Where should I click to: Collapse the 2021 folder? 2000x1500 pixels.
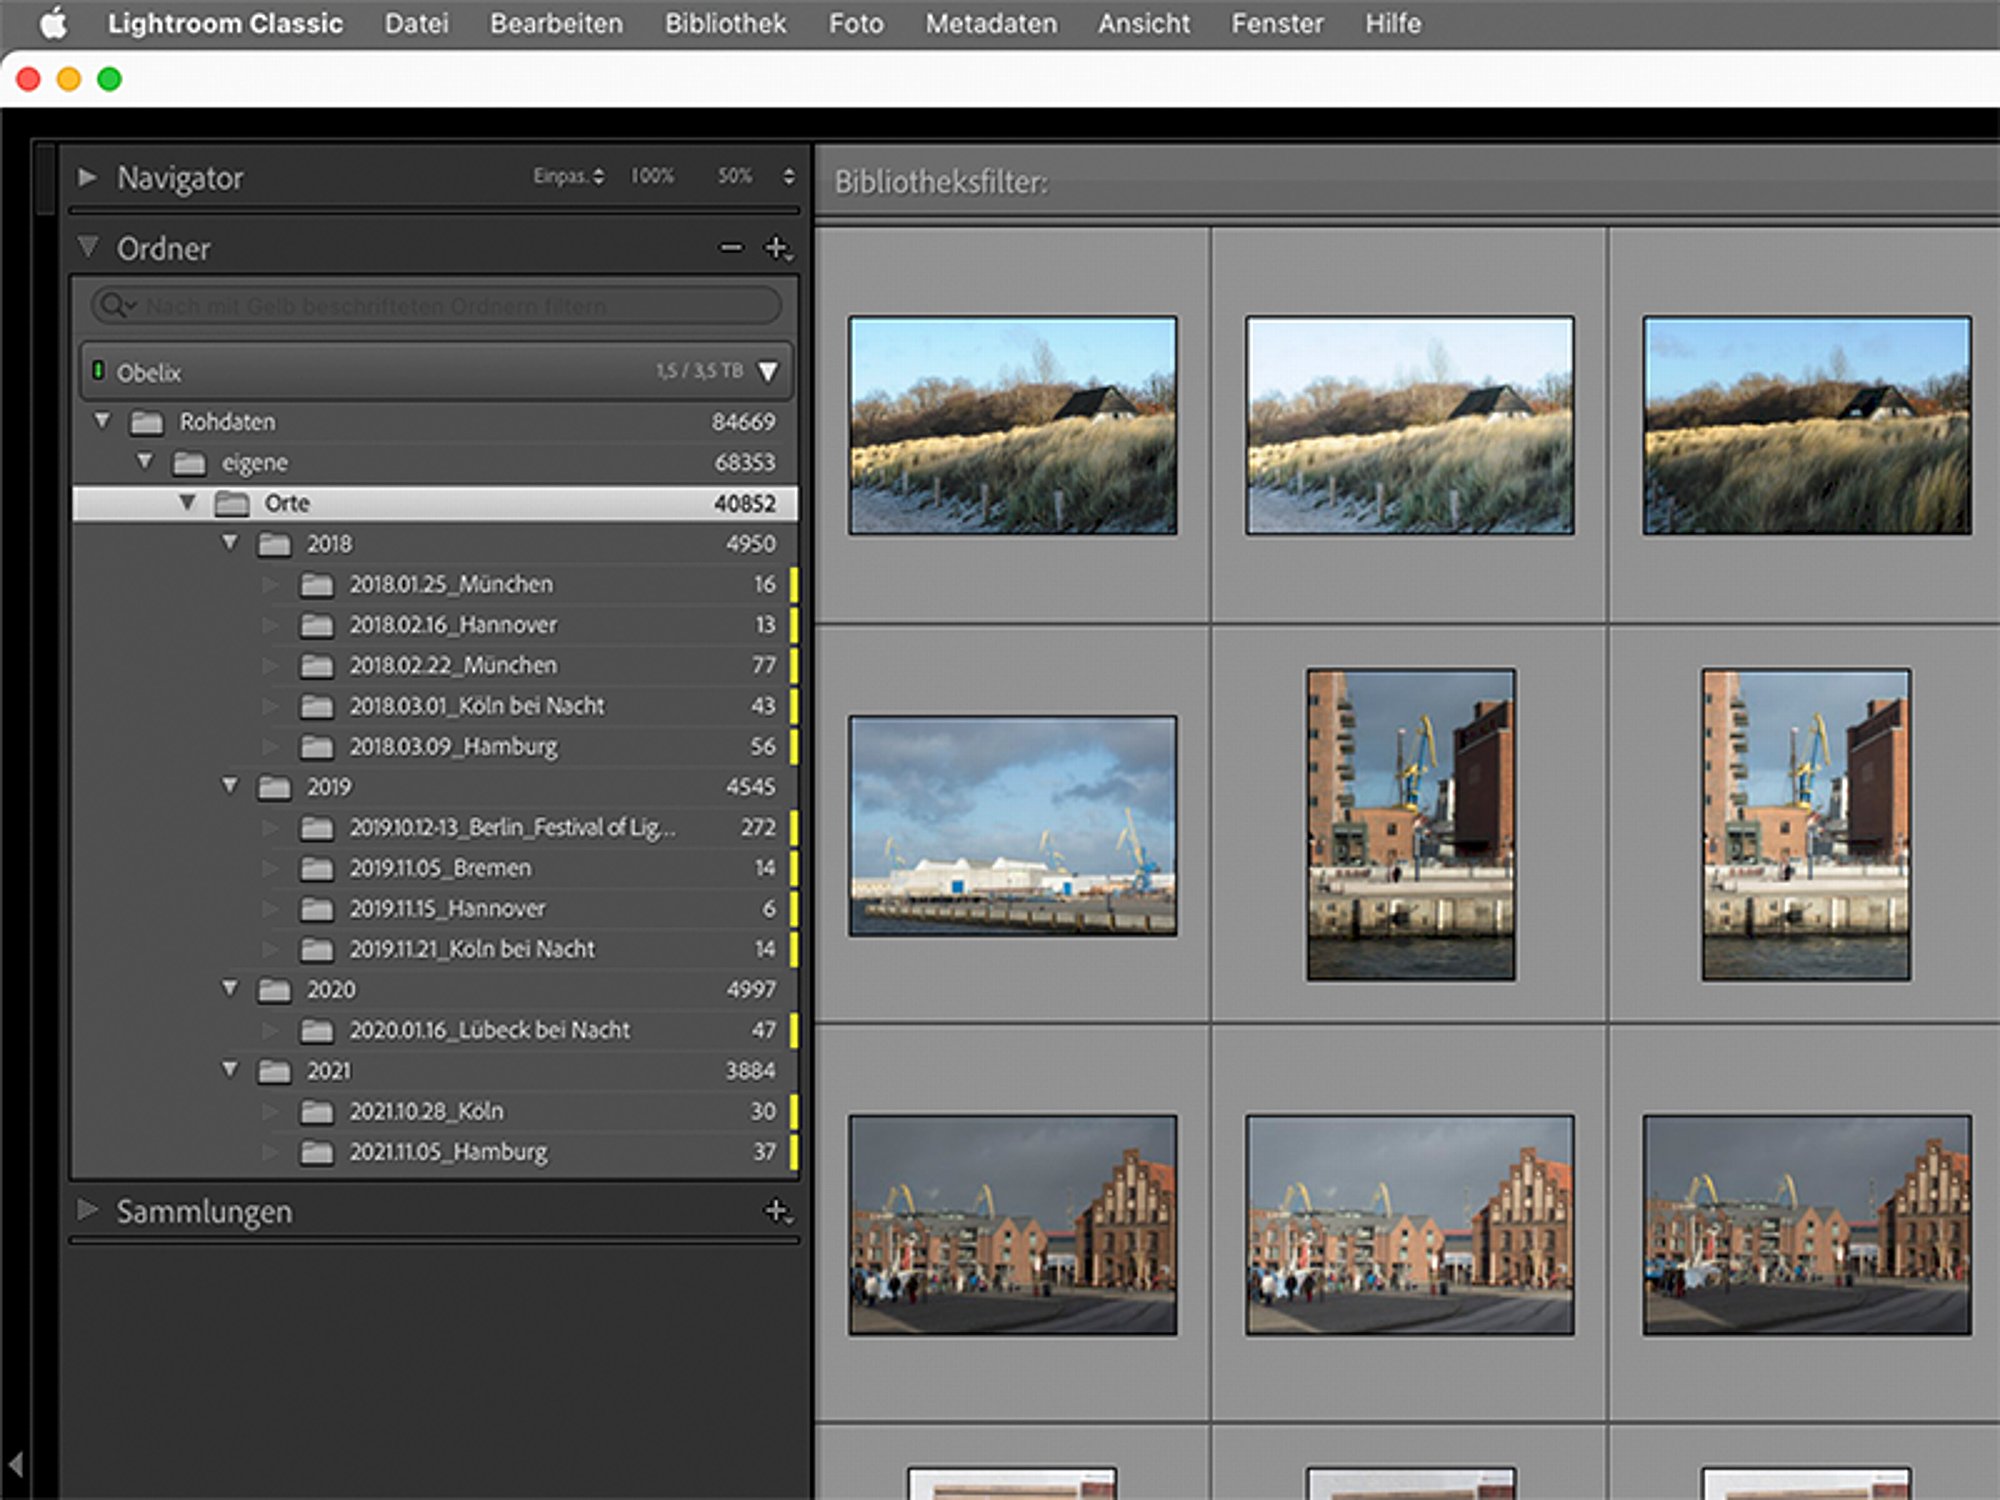pos(230,1069)
